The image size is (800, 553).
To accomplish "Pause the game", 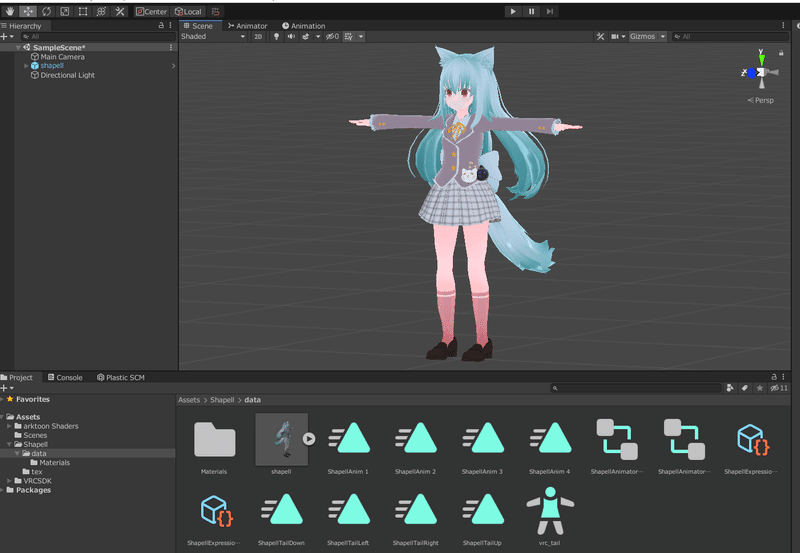I will pos(531,11).
